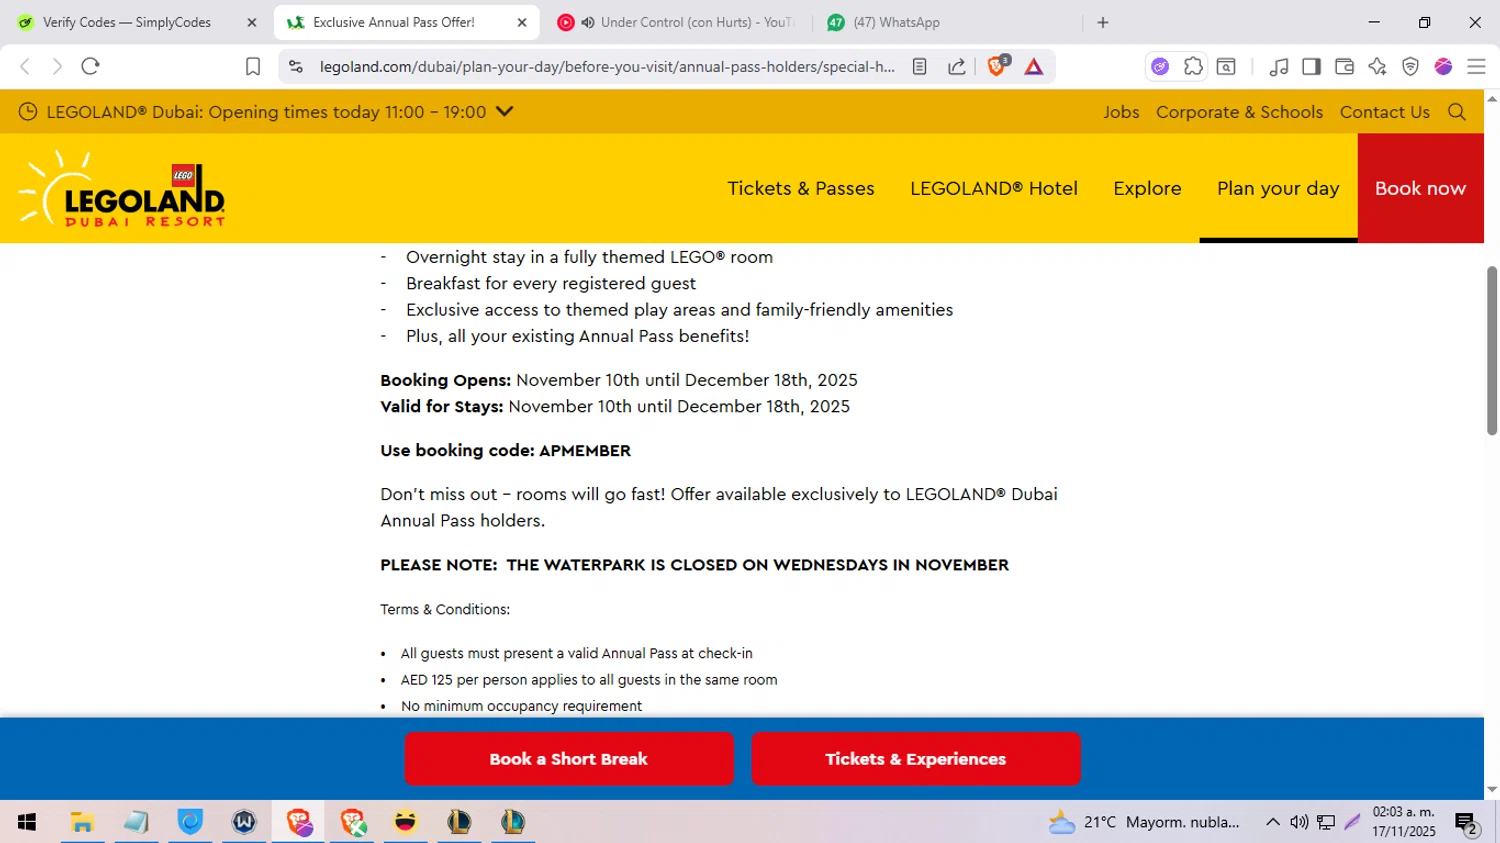
Task: Click the red Book now button
Action: pyautogui.click(x=1421, y=188)
